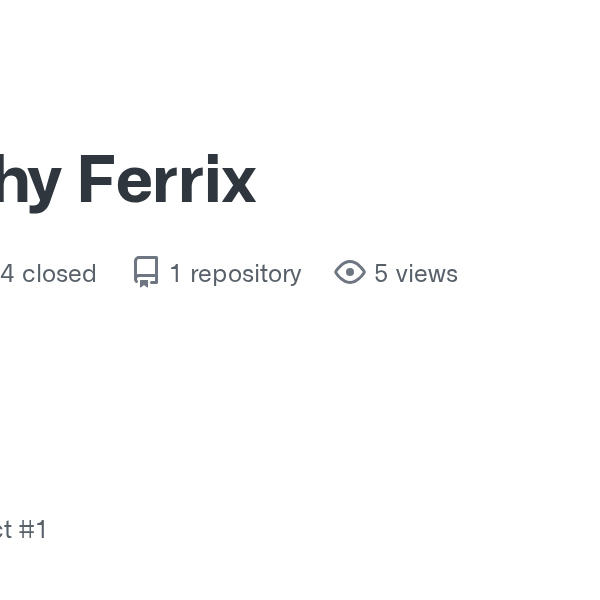Show the 4 closed items
This screenshot has width=600, height=600.
point(48,274)
